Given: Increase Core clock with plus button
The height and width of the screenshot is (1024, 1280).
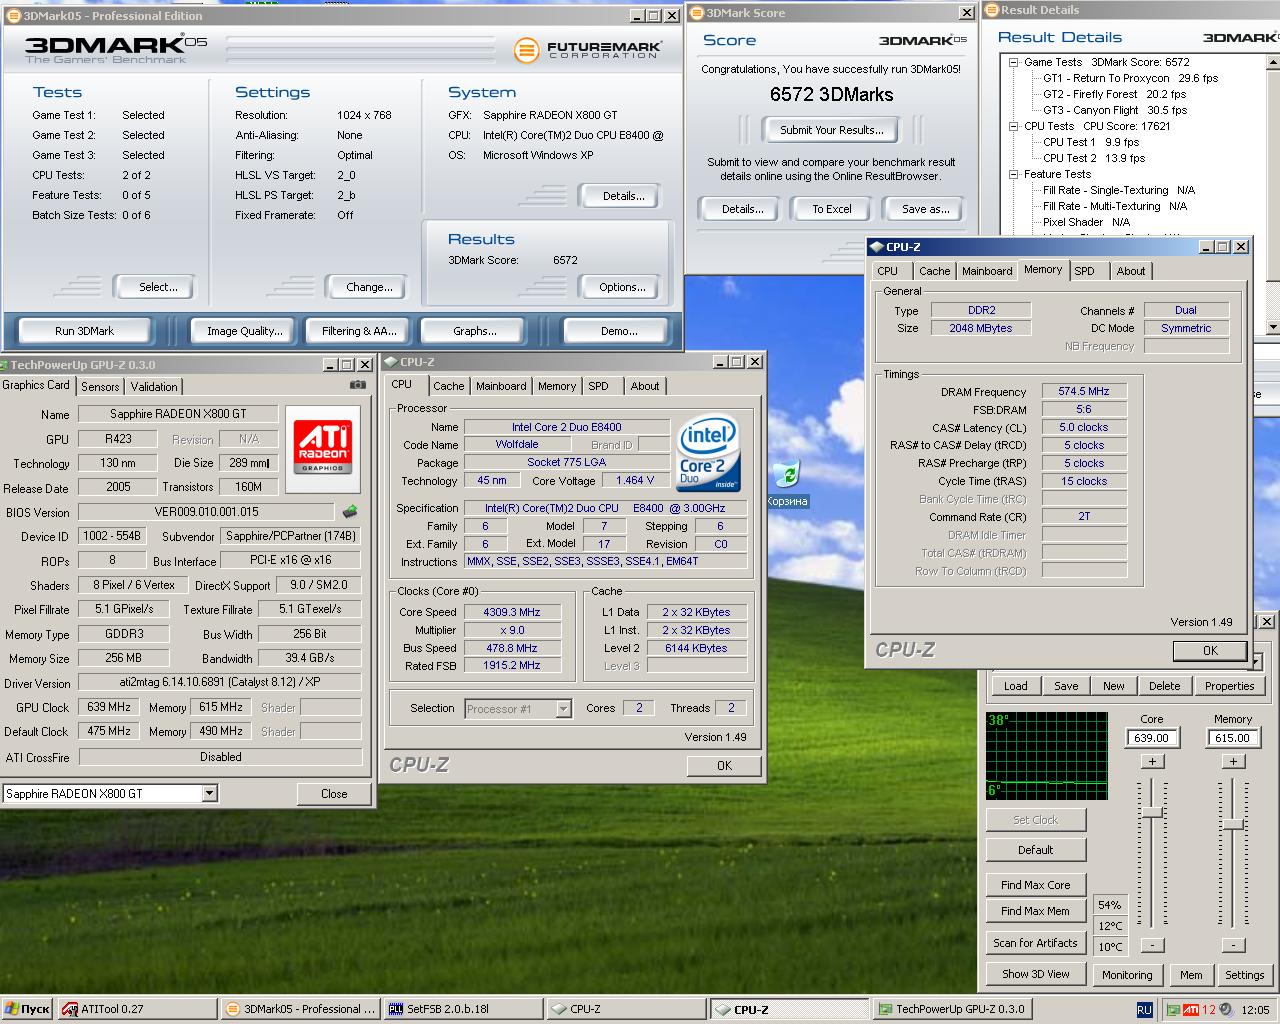Looking at the screenshot, I should coord(1152,761).
